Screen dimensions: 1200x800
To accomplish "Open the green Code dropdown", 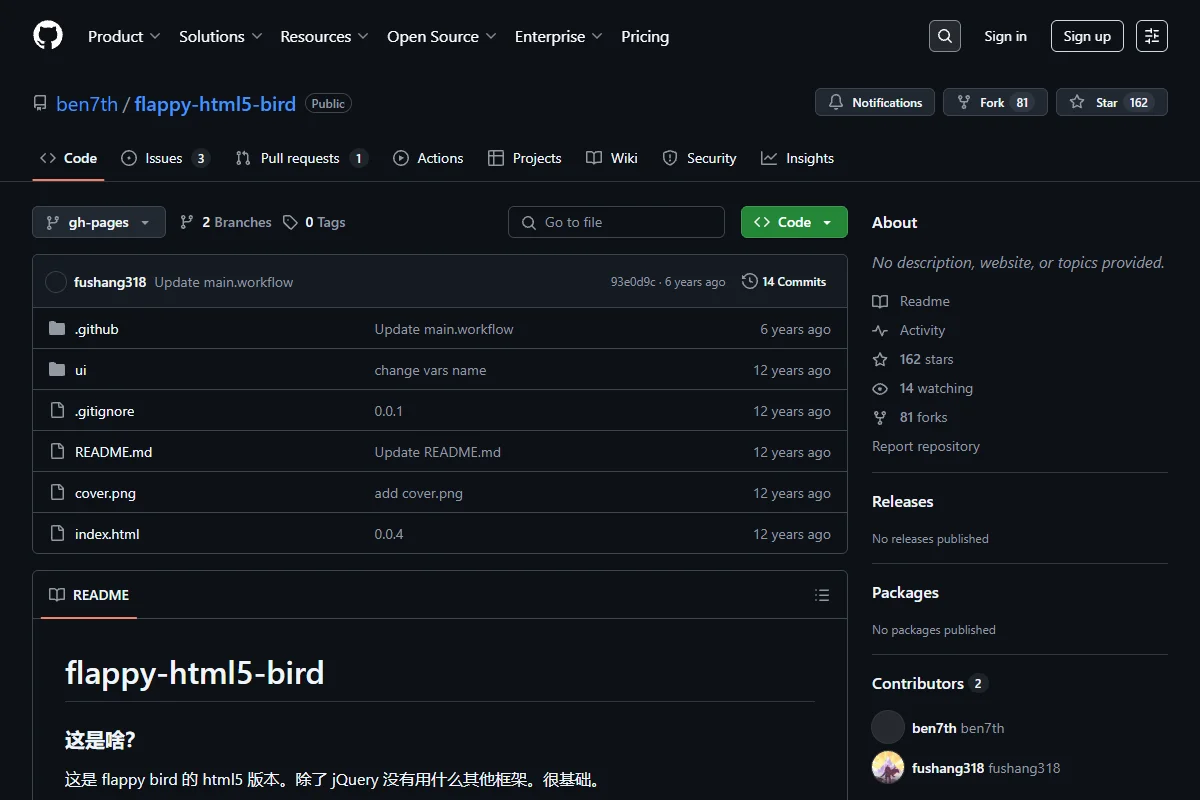I will point(794,222).
